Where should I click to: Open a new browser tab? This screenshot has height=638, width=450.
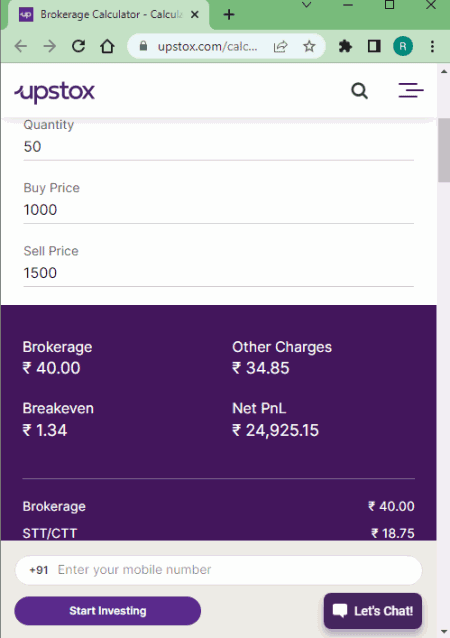pos(229,15)
